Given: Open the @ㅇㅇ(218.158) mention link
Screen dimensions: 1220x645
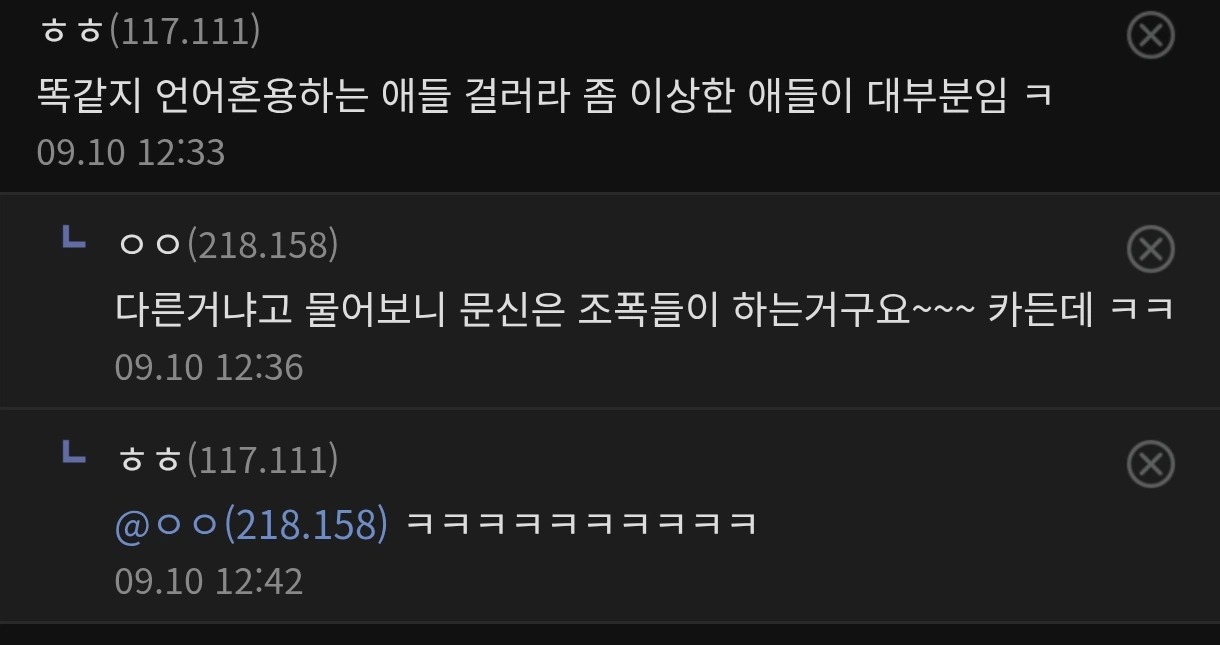Looking at the screenshot, I should coord(251,524).
